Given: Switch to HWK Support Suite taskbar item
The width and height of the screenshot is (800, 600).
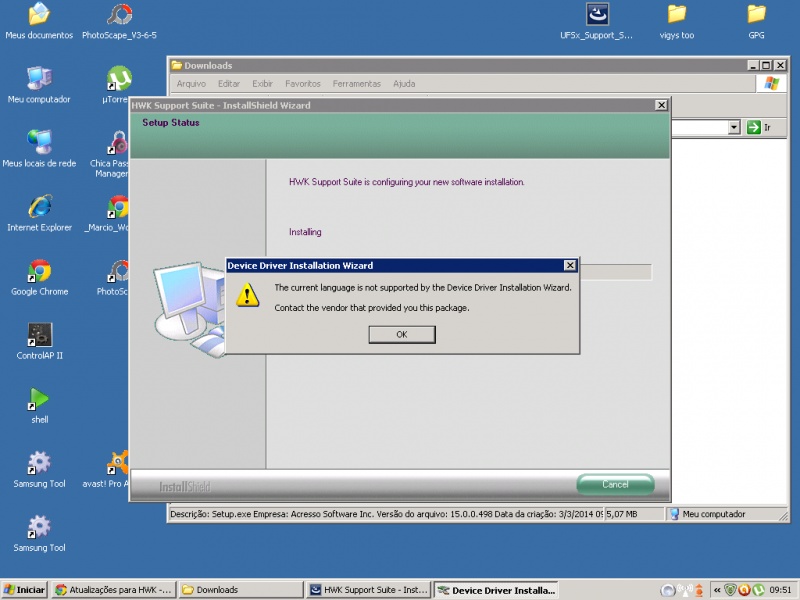Looking at the screenshot, I should [369, 590].
